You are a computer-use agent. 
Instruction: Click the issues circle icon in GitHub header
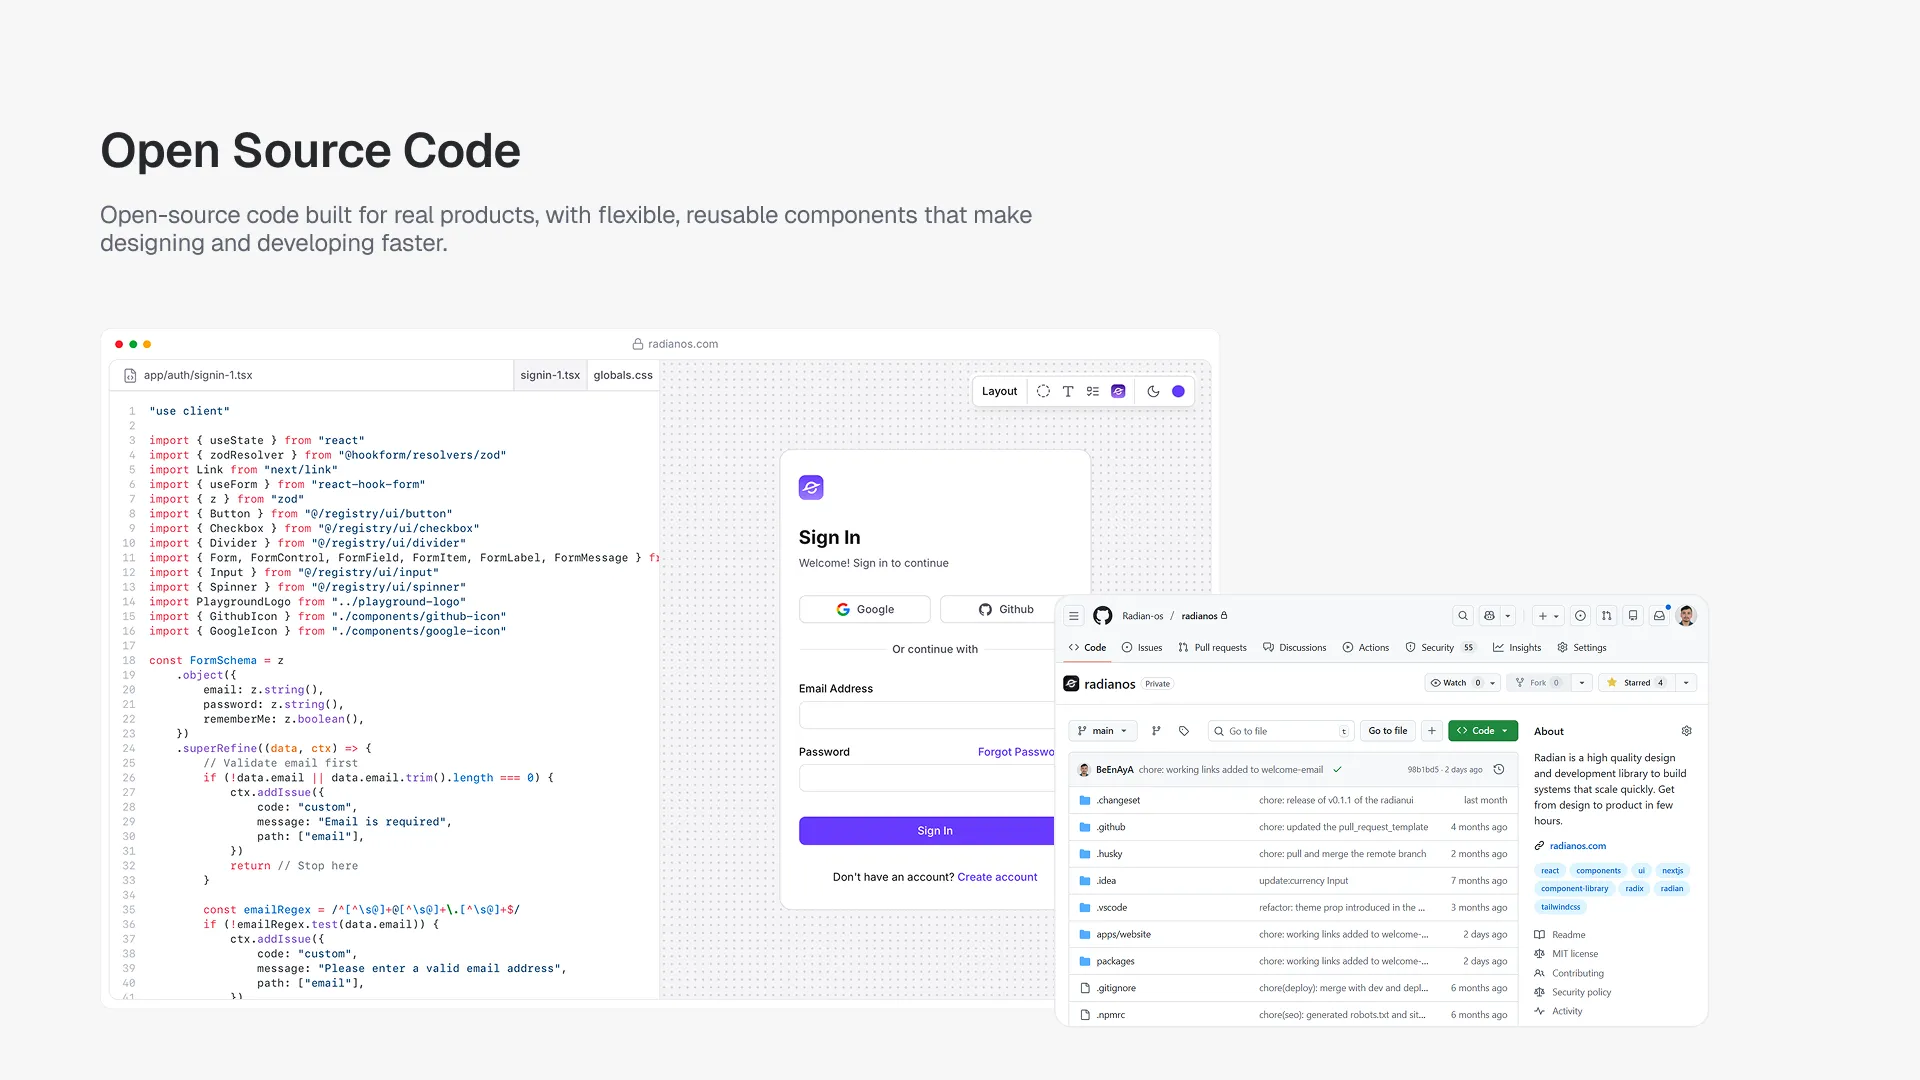click(x=1580, y=616)
